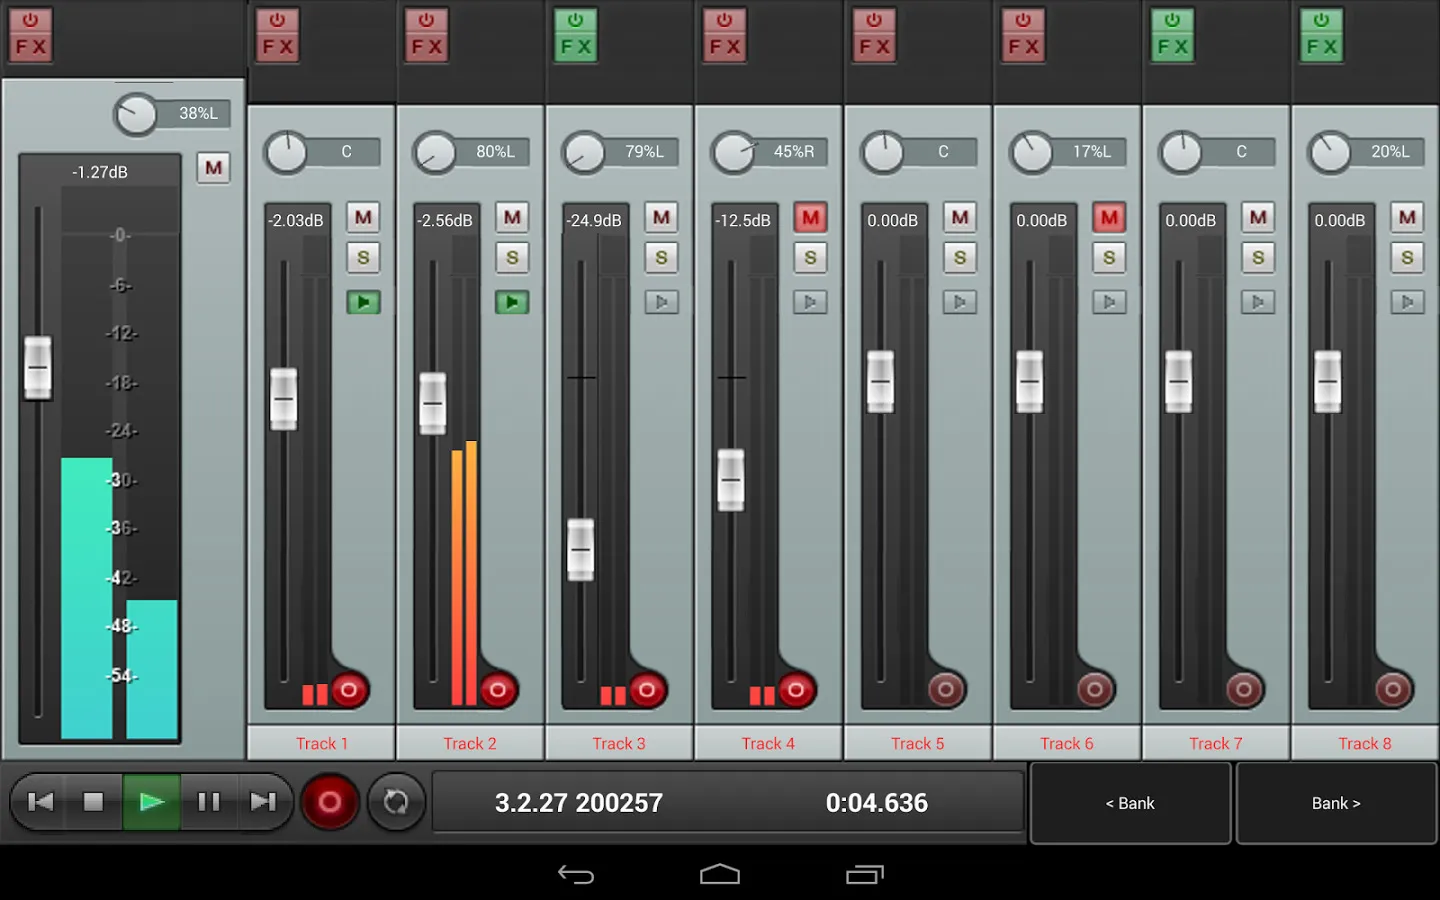Toggle FX power on Track 5
1440x900 pixels.
click(874, 33)
